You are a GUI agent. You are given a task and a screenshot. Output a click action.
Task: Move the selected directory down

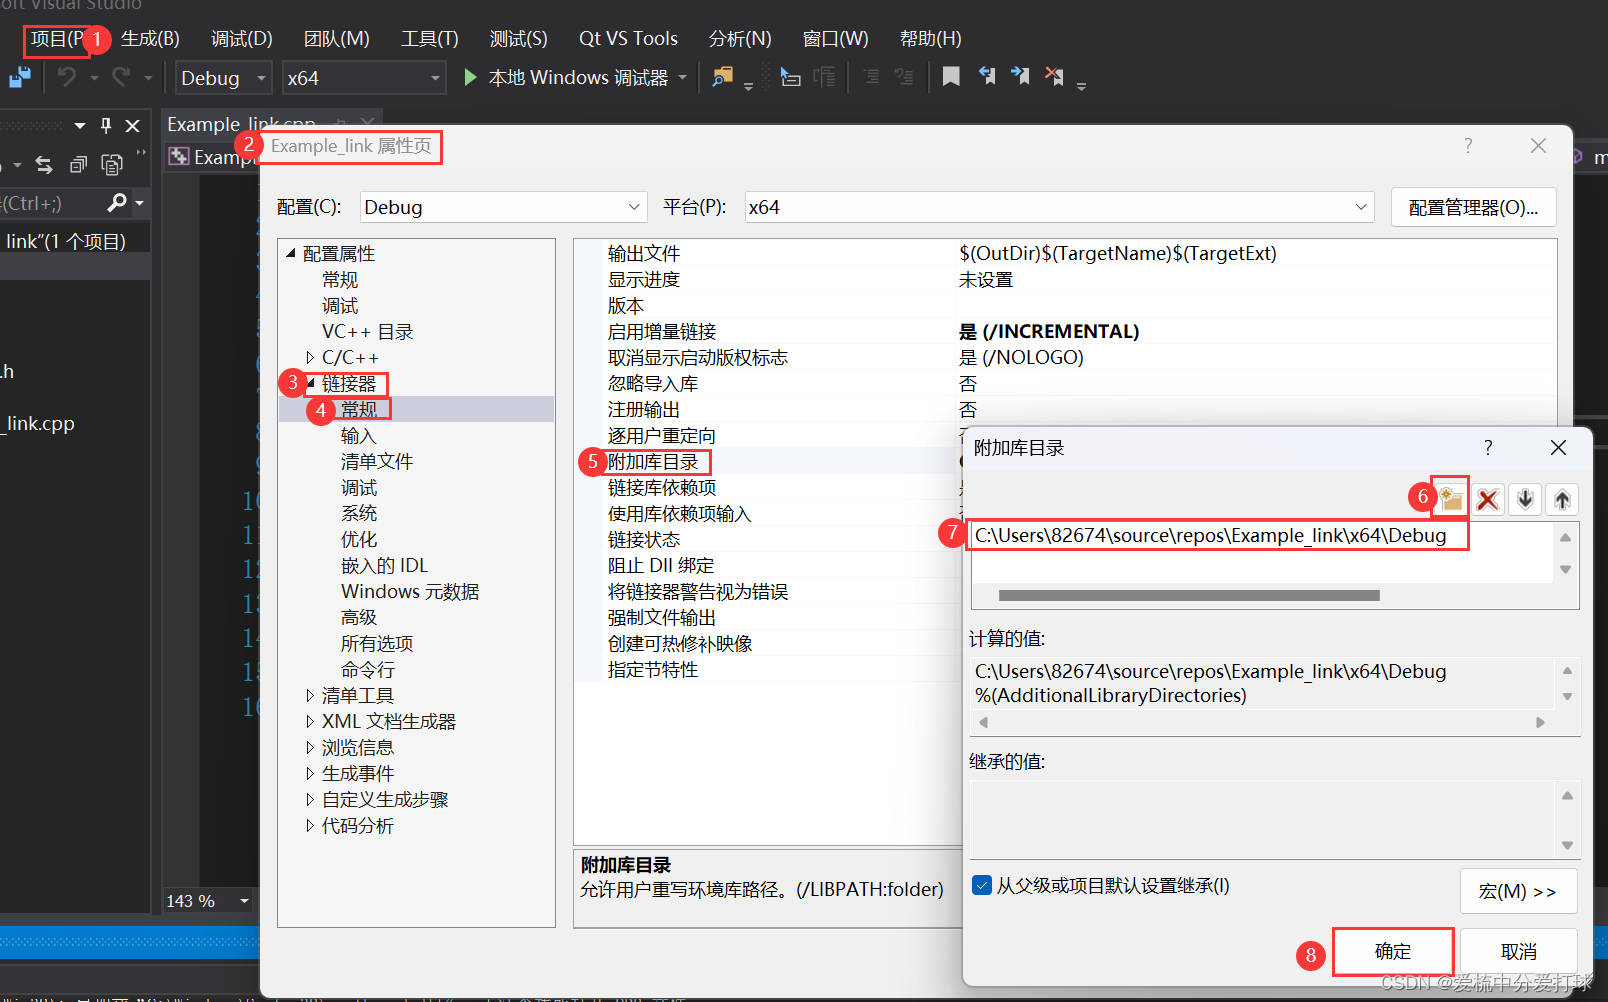(1524, 499)
